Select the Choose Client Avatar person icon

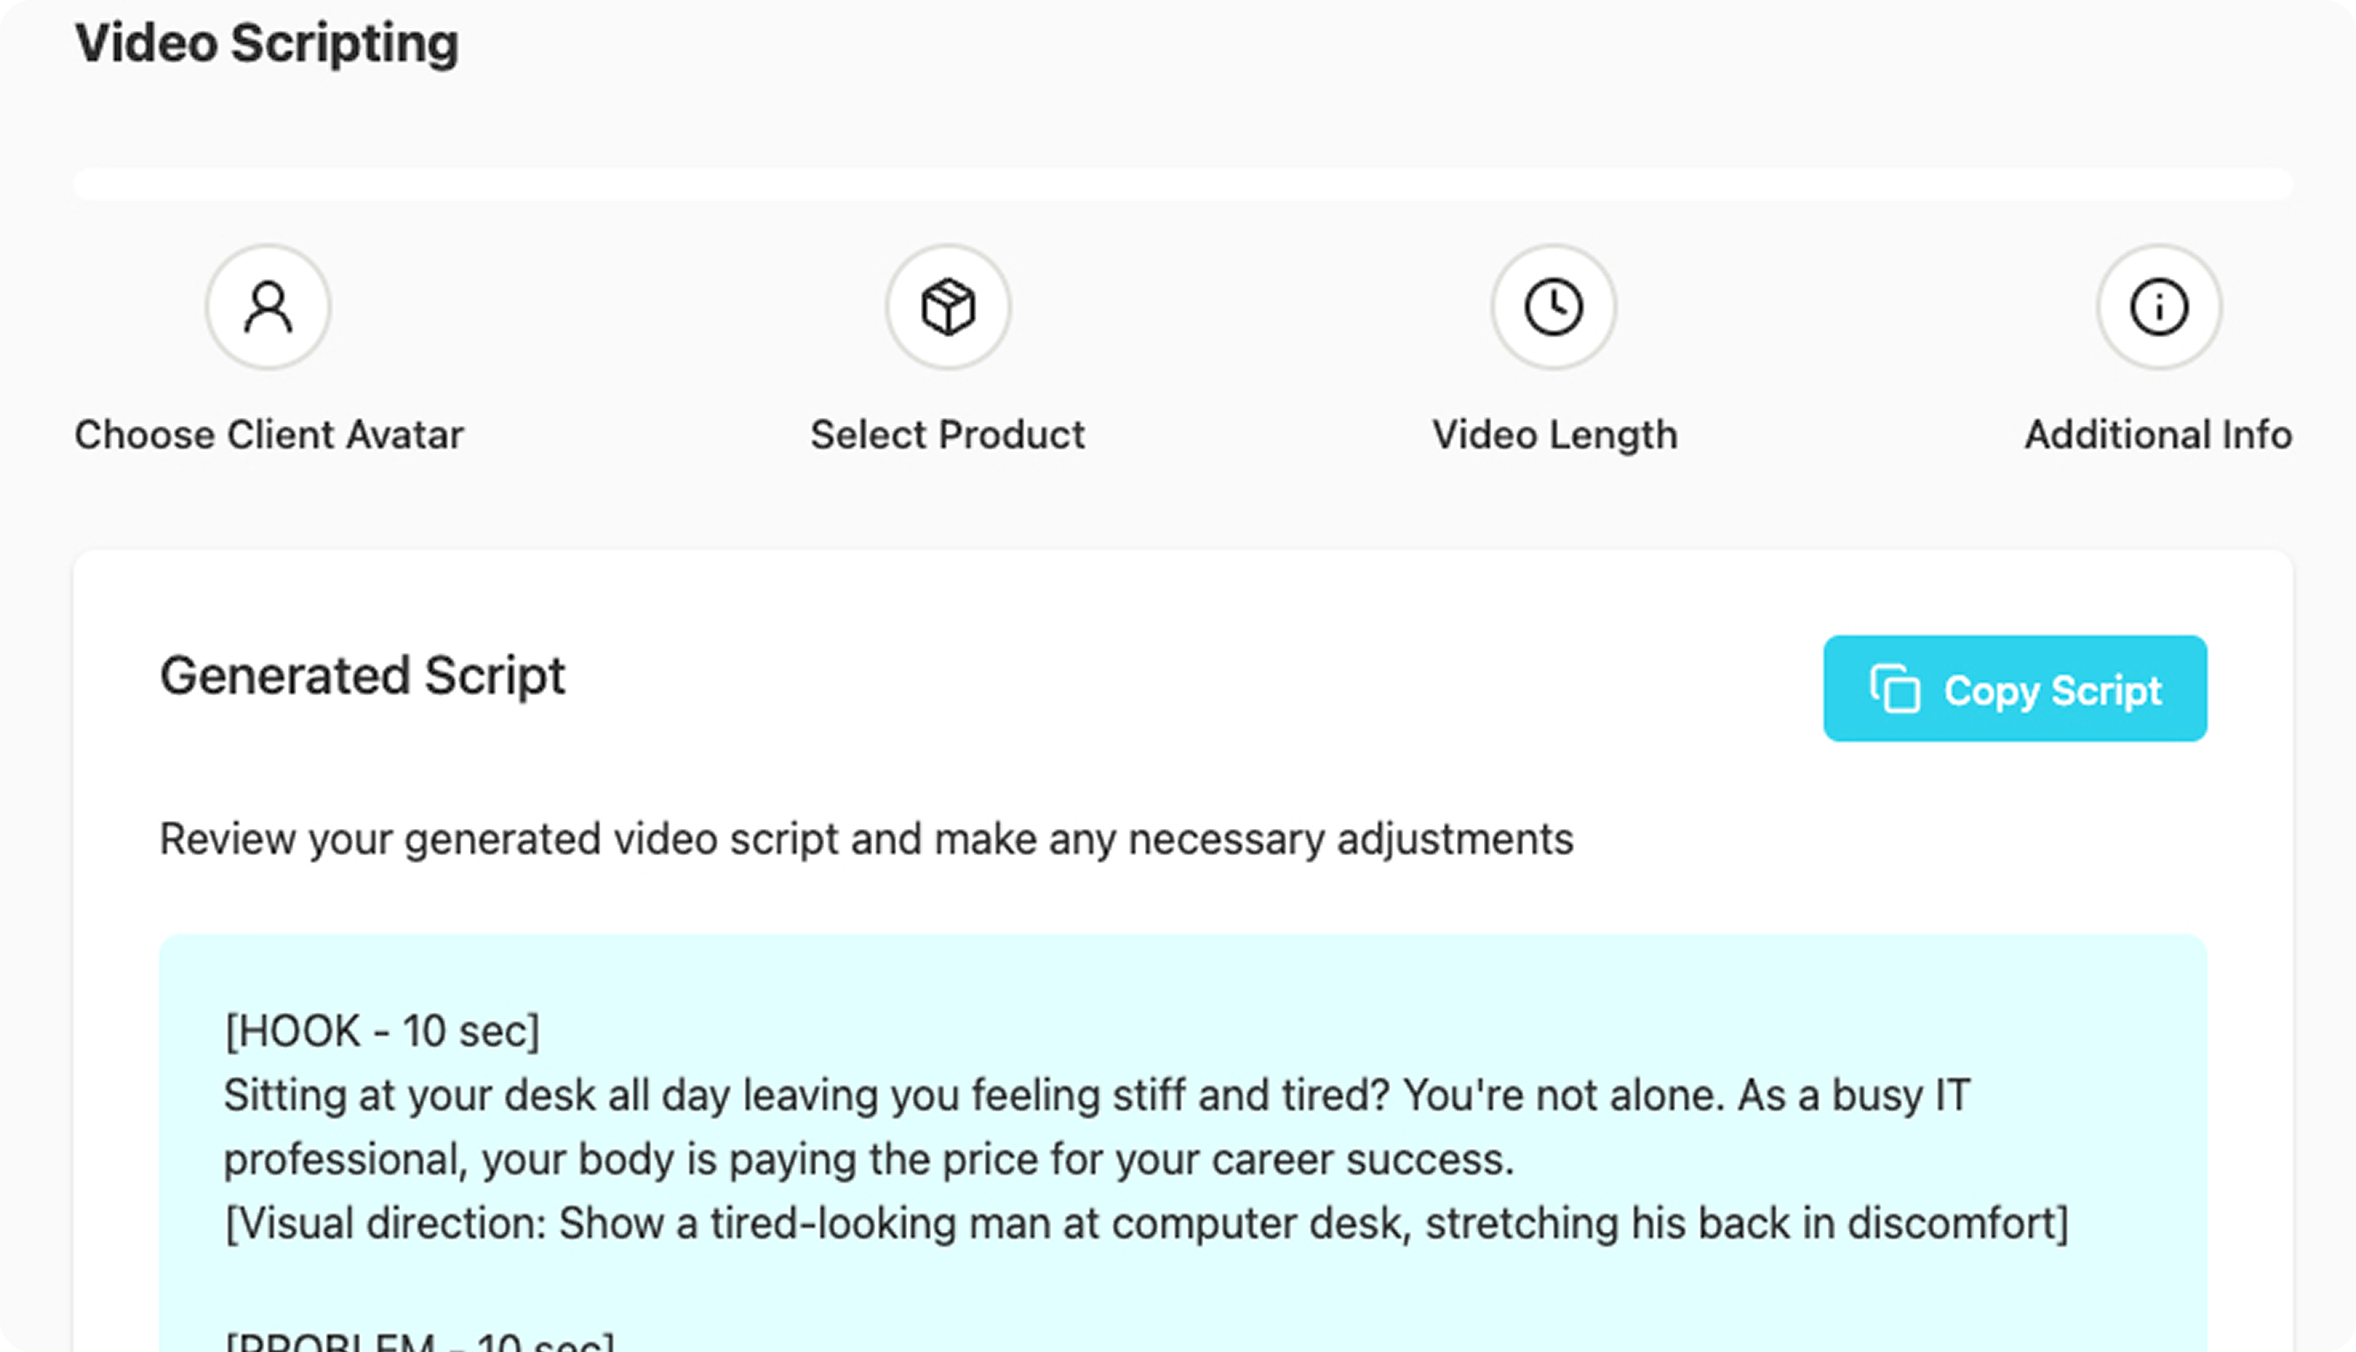[267, 308]
